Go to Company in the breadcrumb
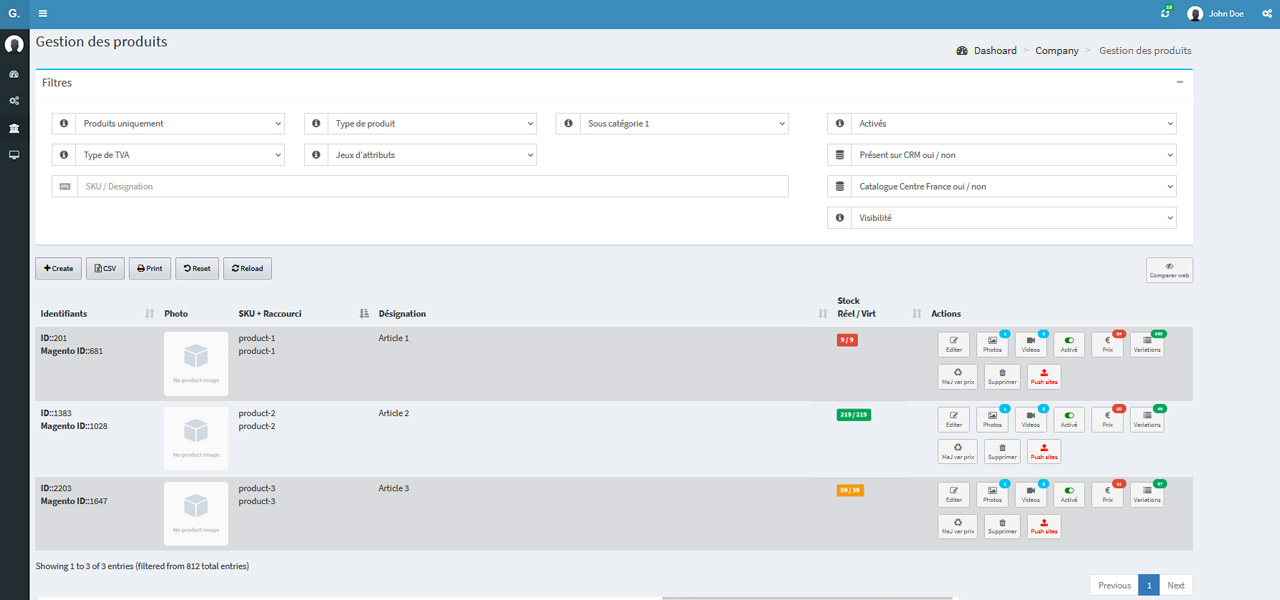The height and width of the screenshot is (600, 1280). tap(1056, 51)
